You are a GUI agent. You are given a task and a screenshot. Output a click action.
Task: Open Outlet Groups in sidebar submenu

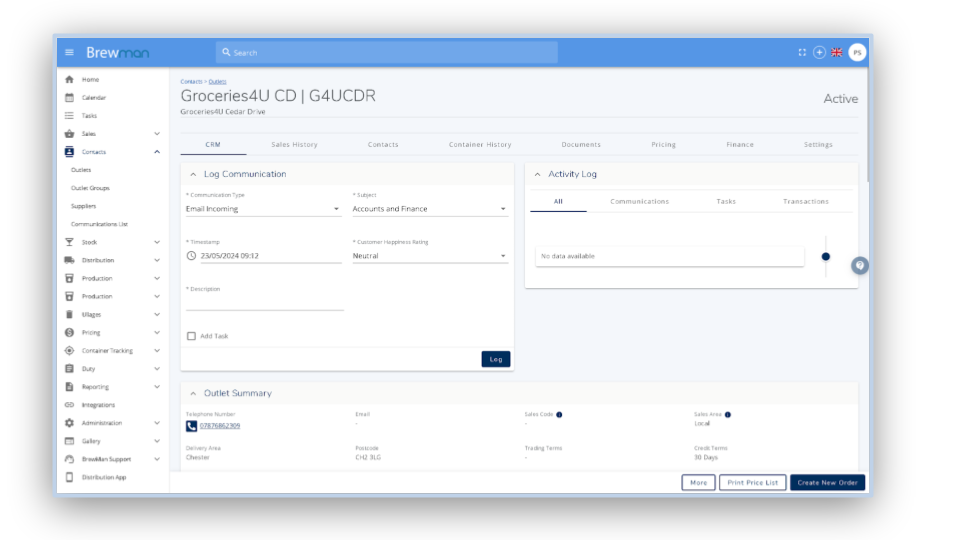tap(90, 188)
